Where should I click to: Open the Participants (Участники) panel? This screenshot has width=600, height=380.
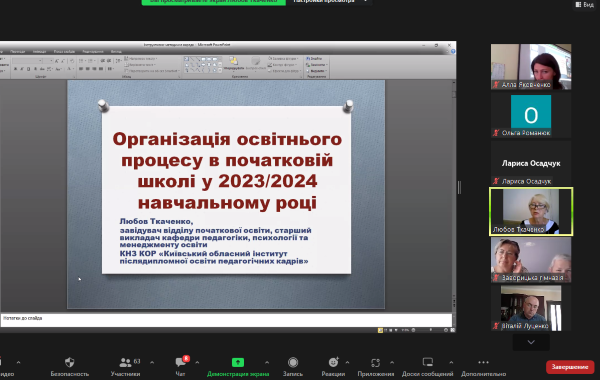126,362
